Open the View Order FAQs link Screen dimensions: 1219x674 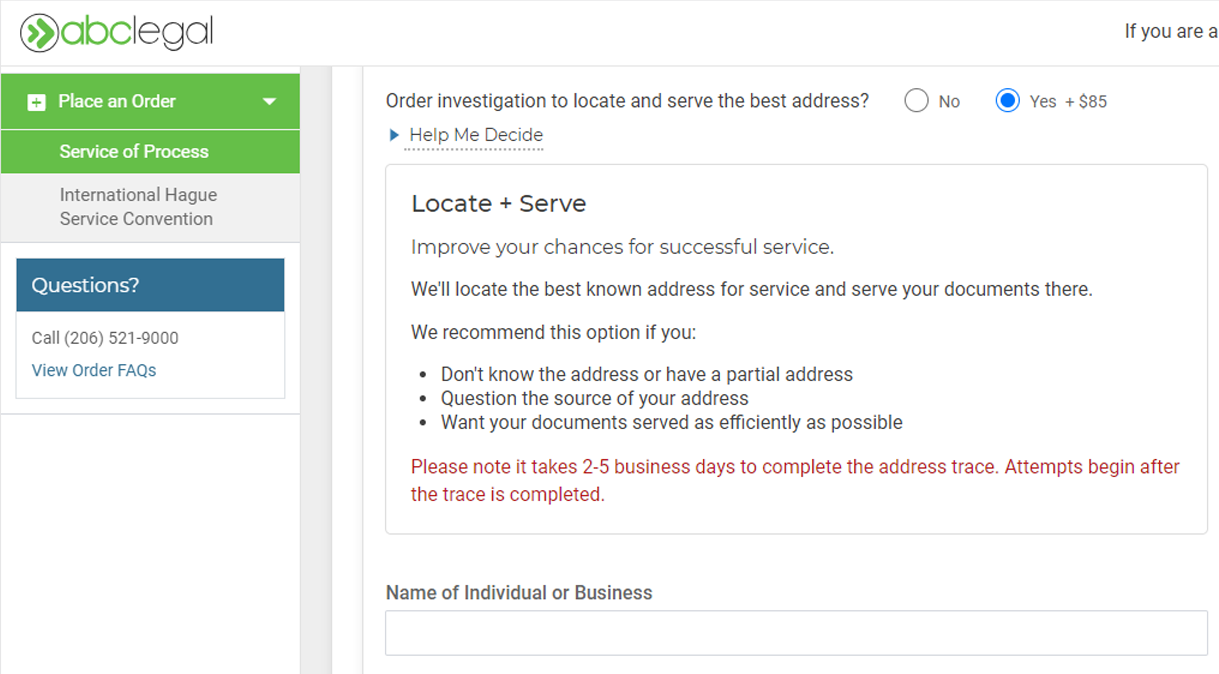click(94, 370)
